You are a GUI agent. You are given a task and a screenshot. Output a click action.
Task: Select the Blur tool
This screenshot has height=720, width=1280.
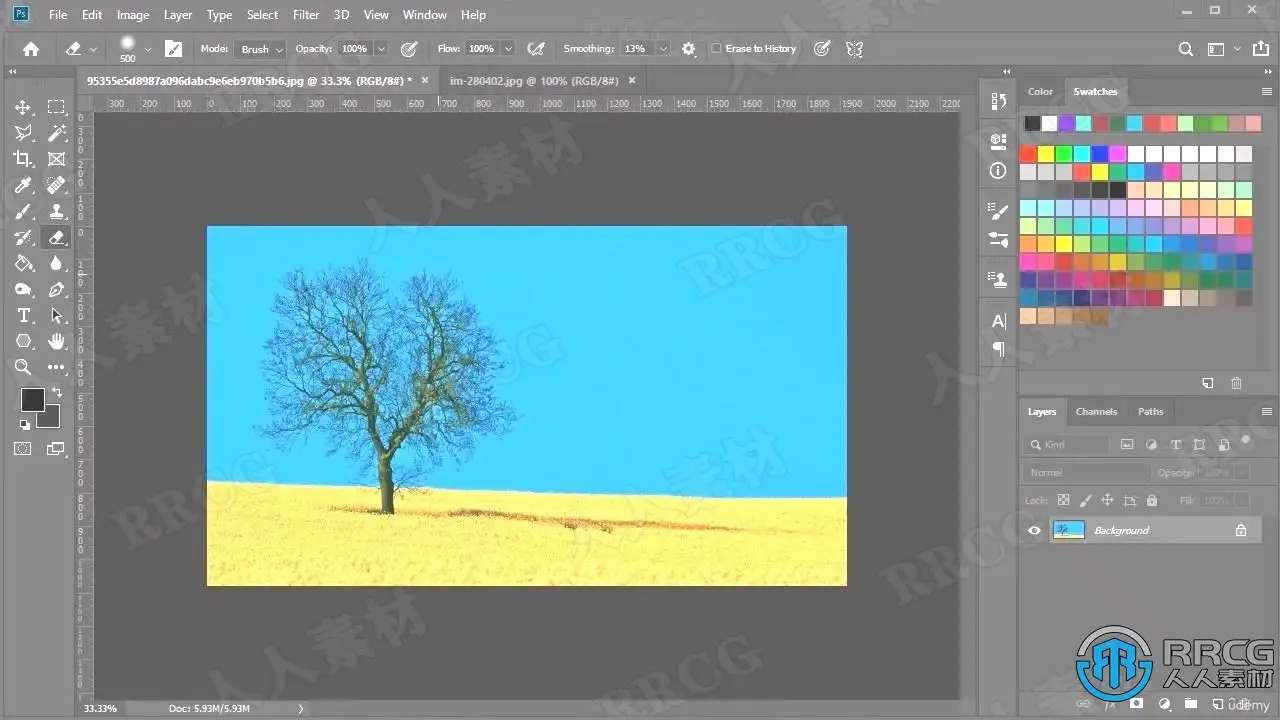click(57, 263)
